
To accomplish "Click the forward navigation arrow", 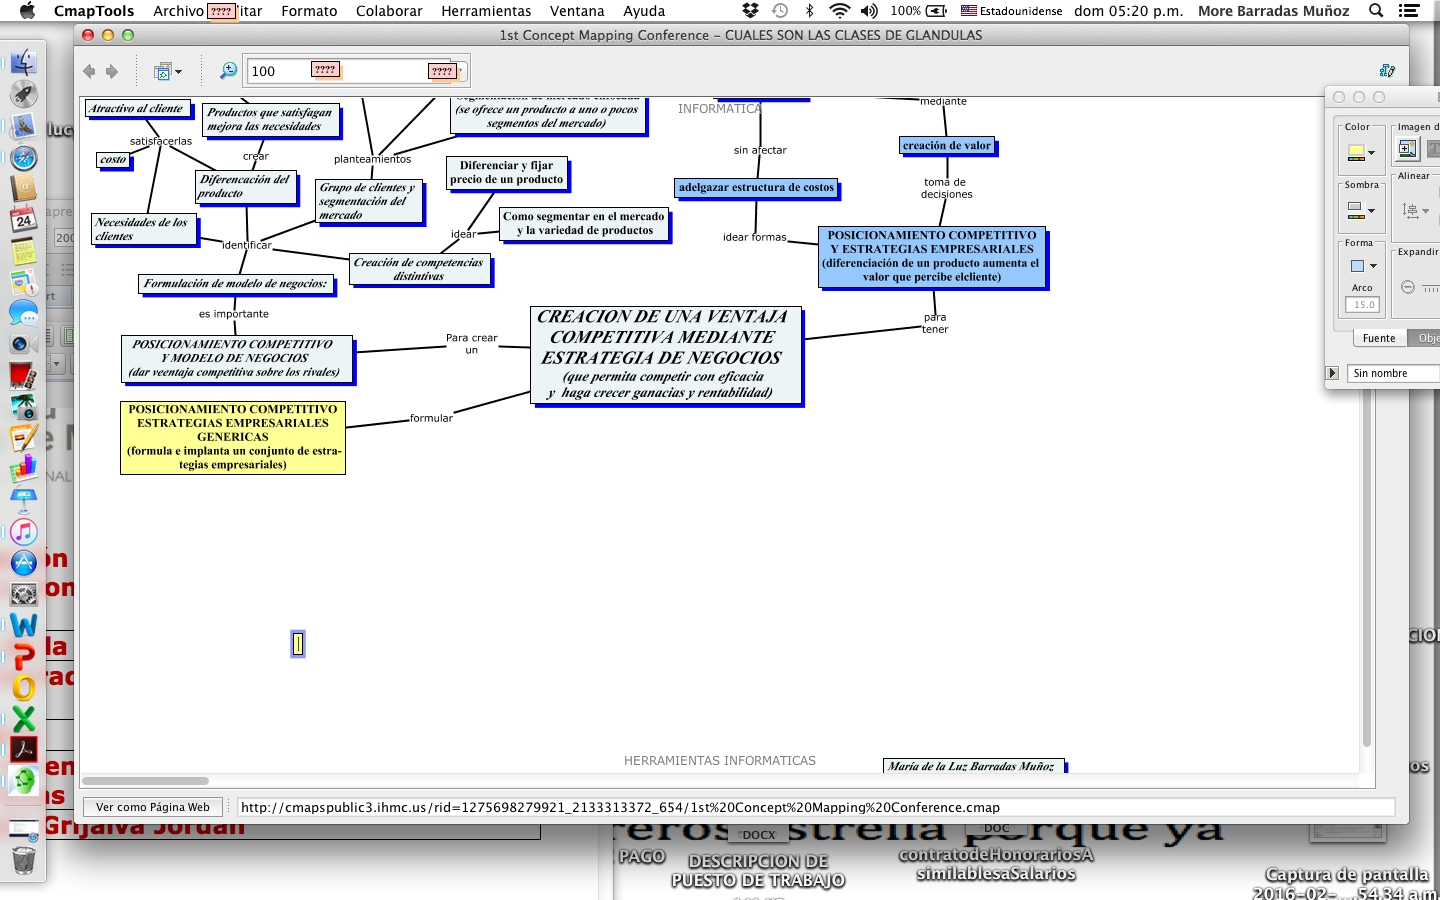I will coord(112,71).
